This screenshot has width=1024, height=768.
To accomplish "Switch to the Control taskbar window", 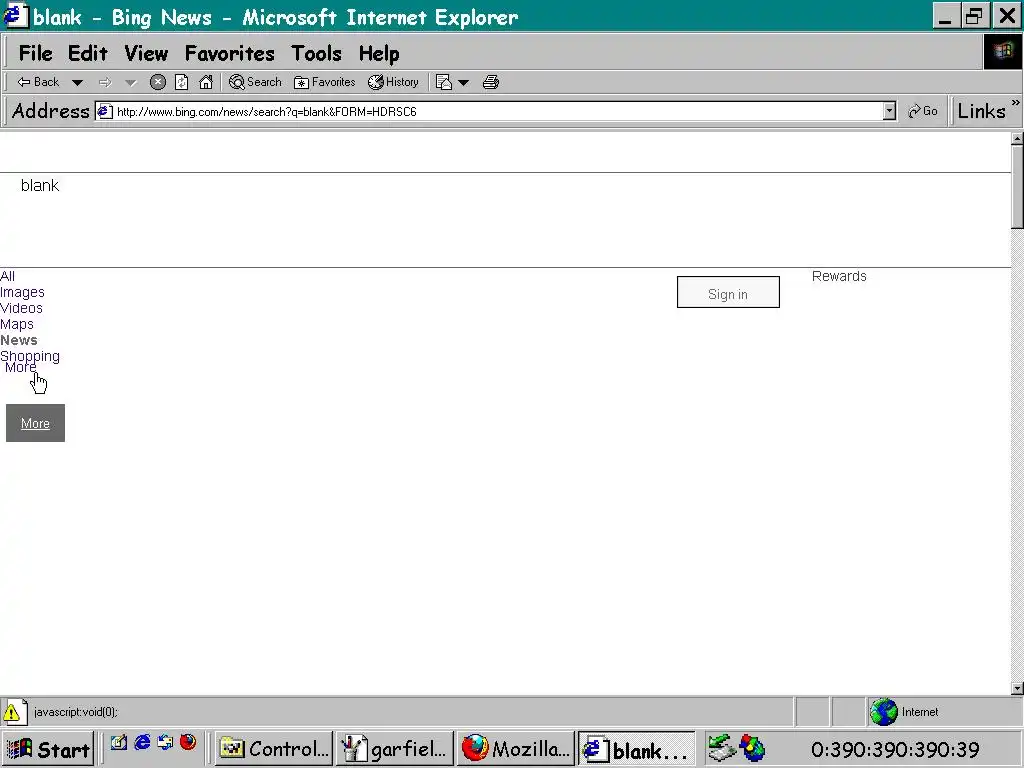I will click(x=274, y=748).
